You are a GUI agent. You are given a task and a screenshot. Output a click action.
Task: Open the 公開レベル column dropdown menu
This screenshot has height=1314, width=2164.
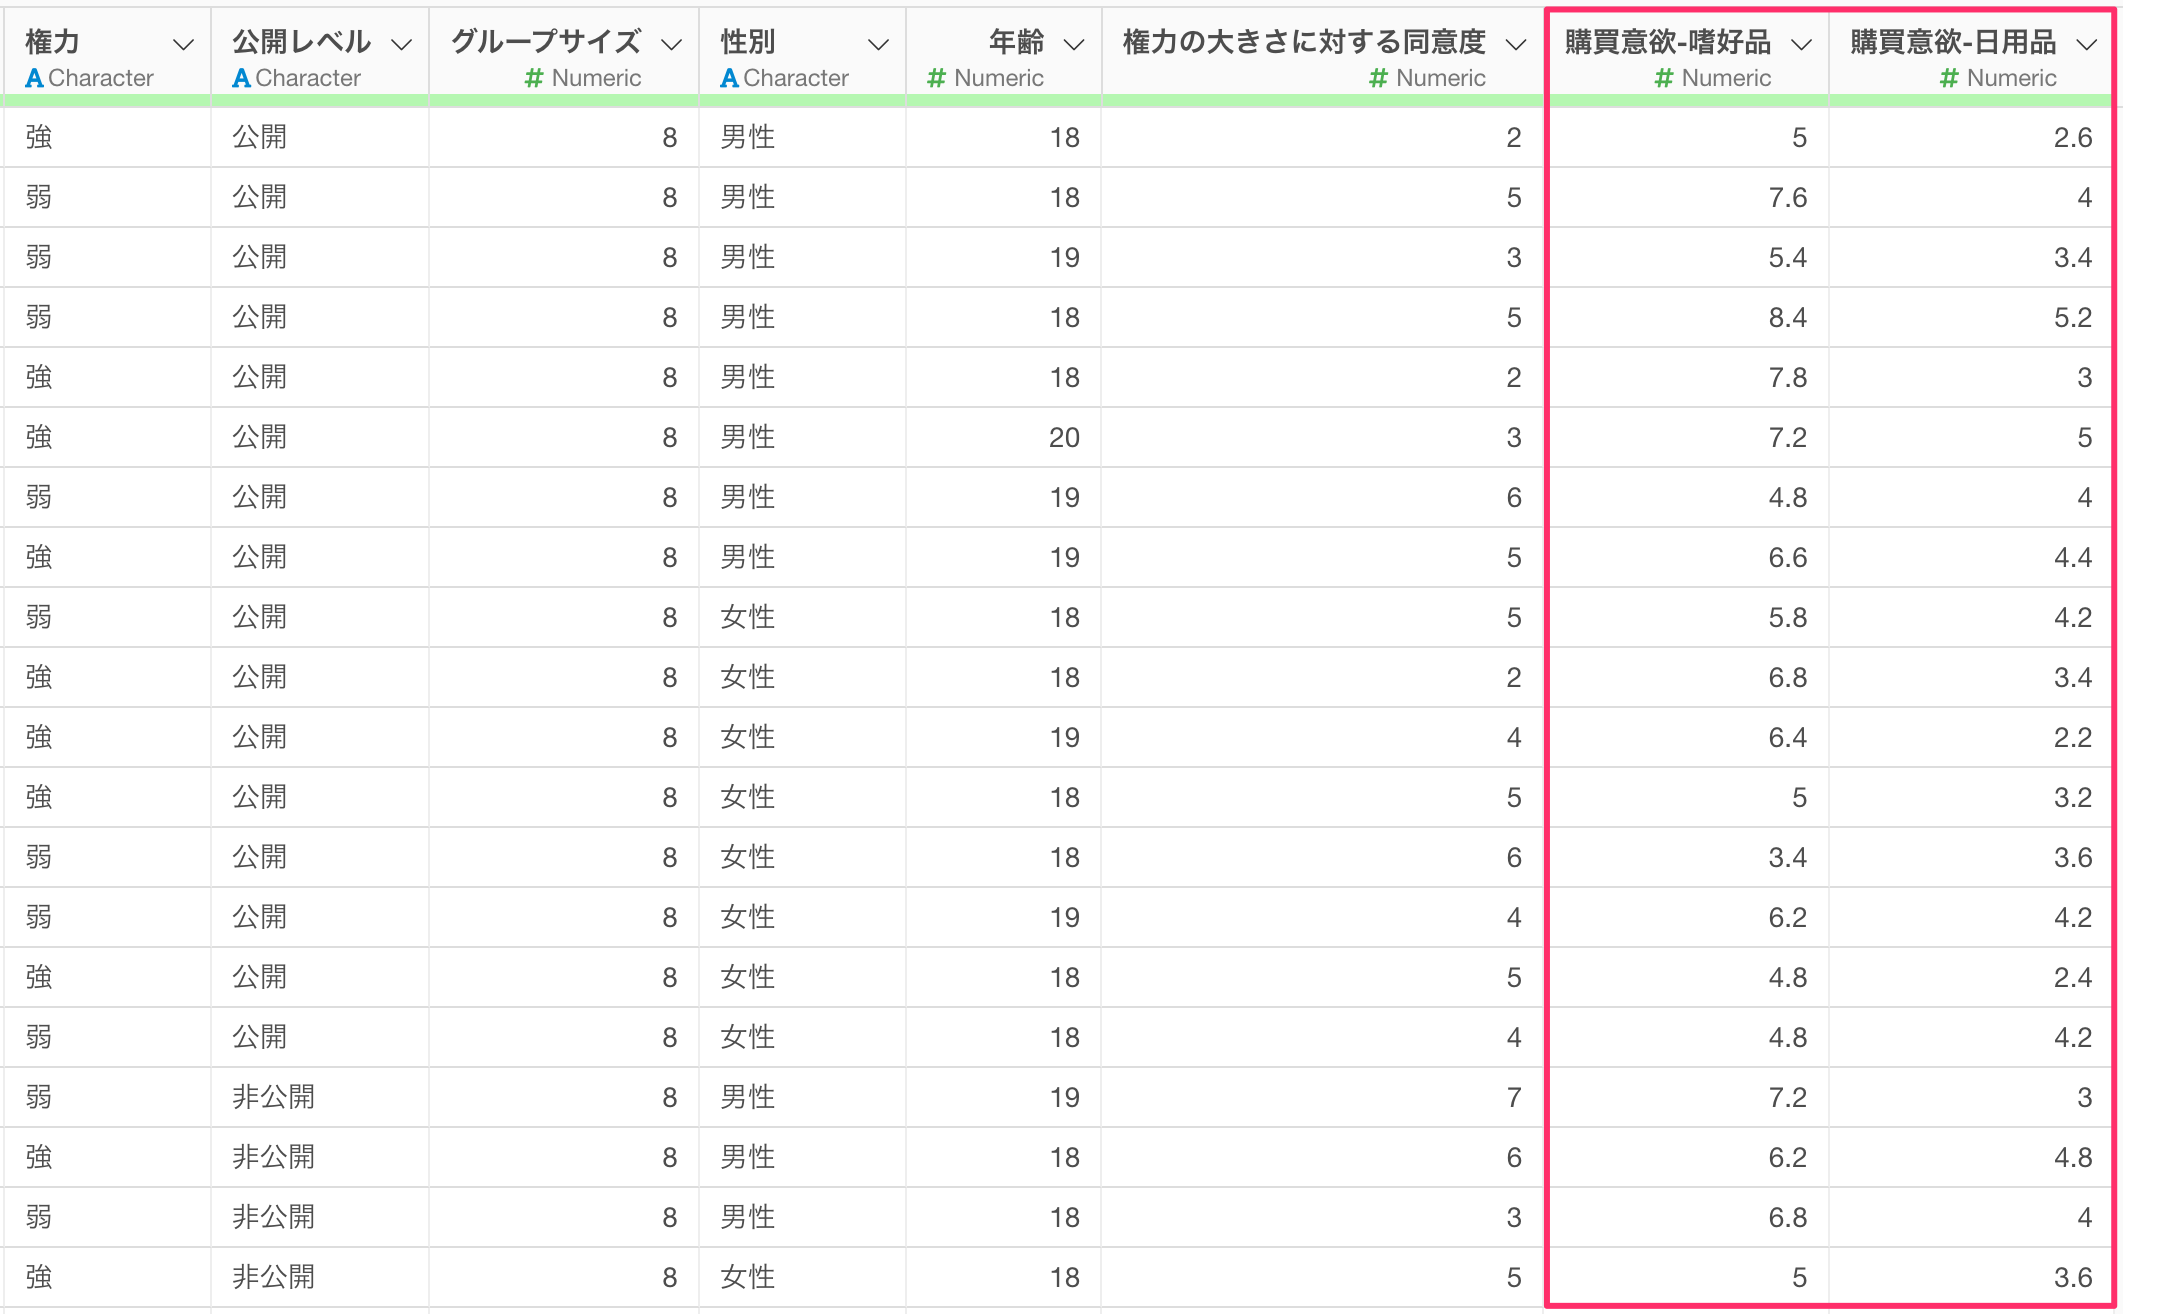pos(401,45)
